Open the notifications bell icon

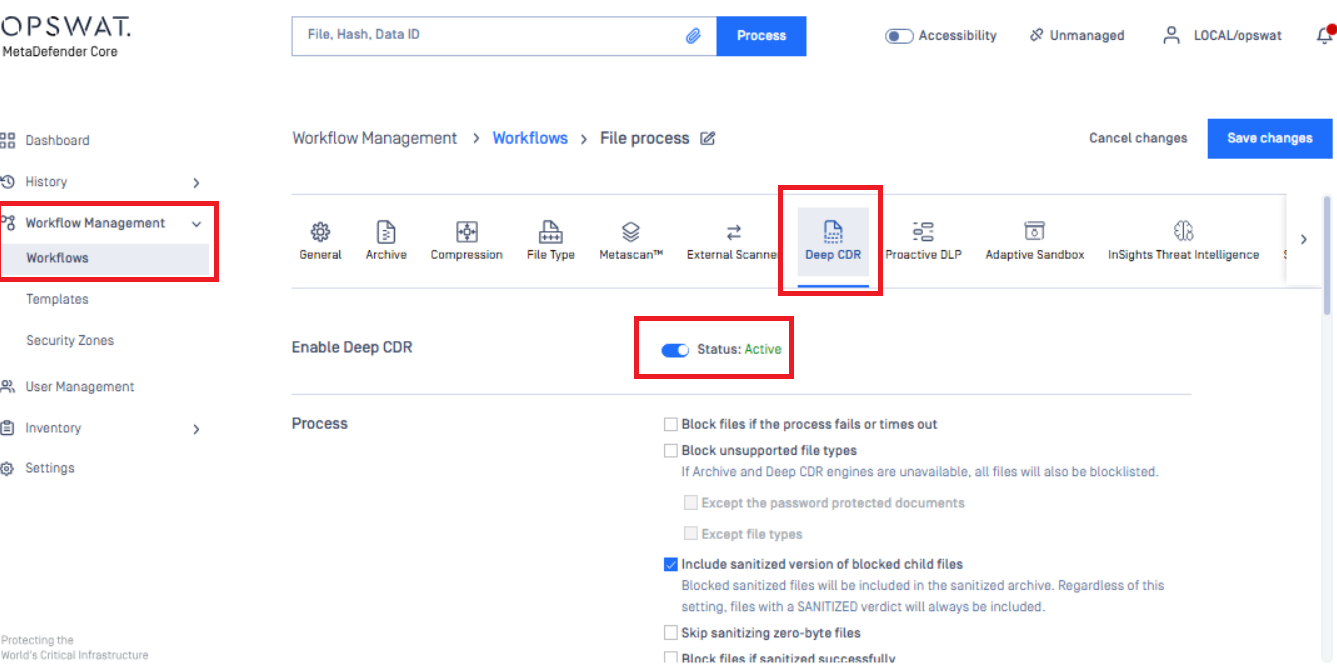click(x=1324, y=36)
